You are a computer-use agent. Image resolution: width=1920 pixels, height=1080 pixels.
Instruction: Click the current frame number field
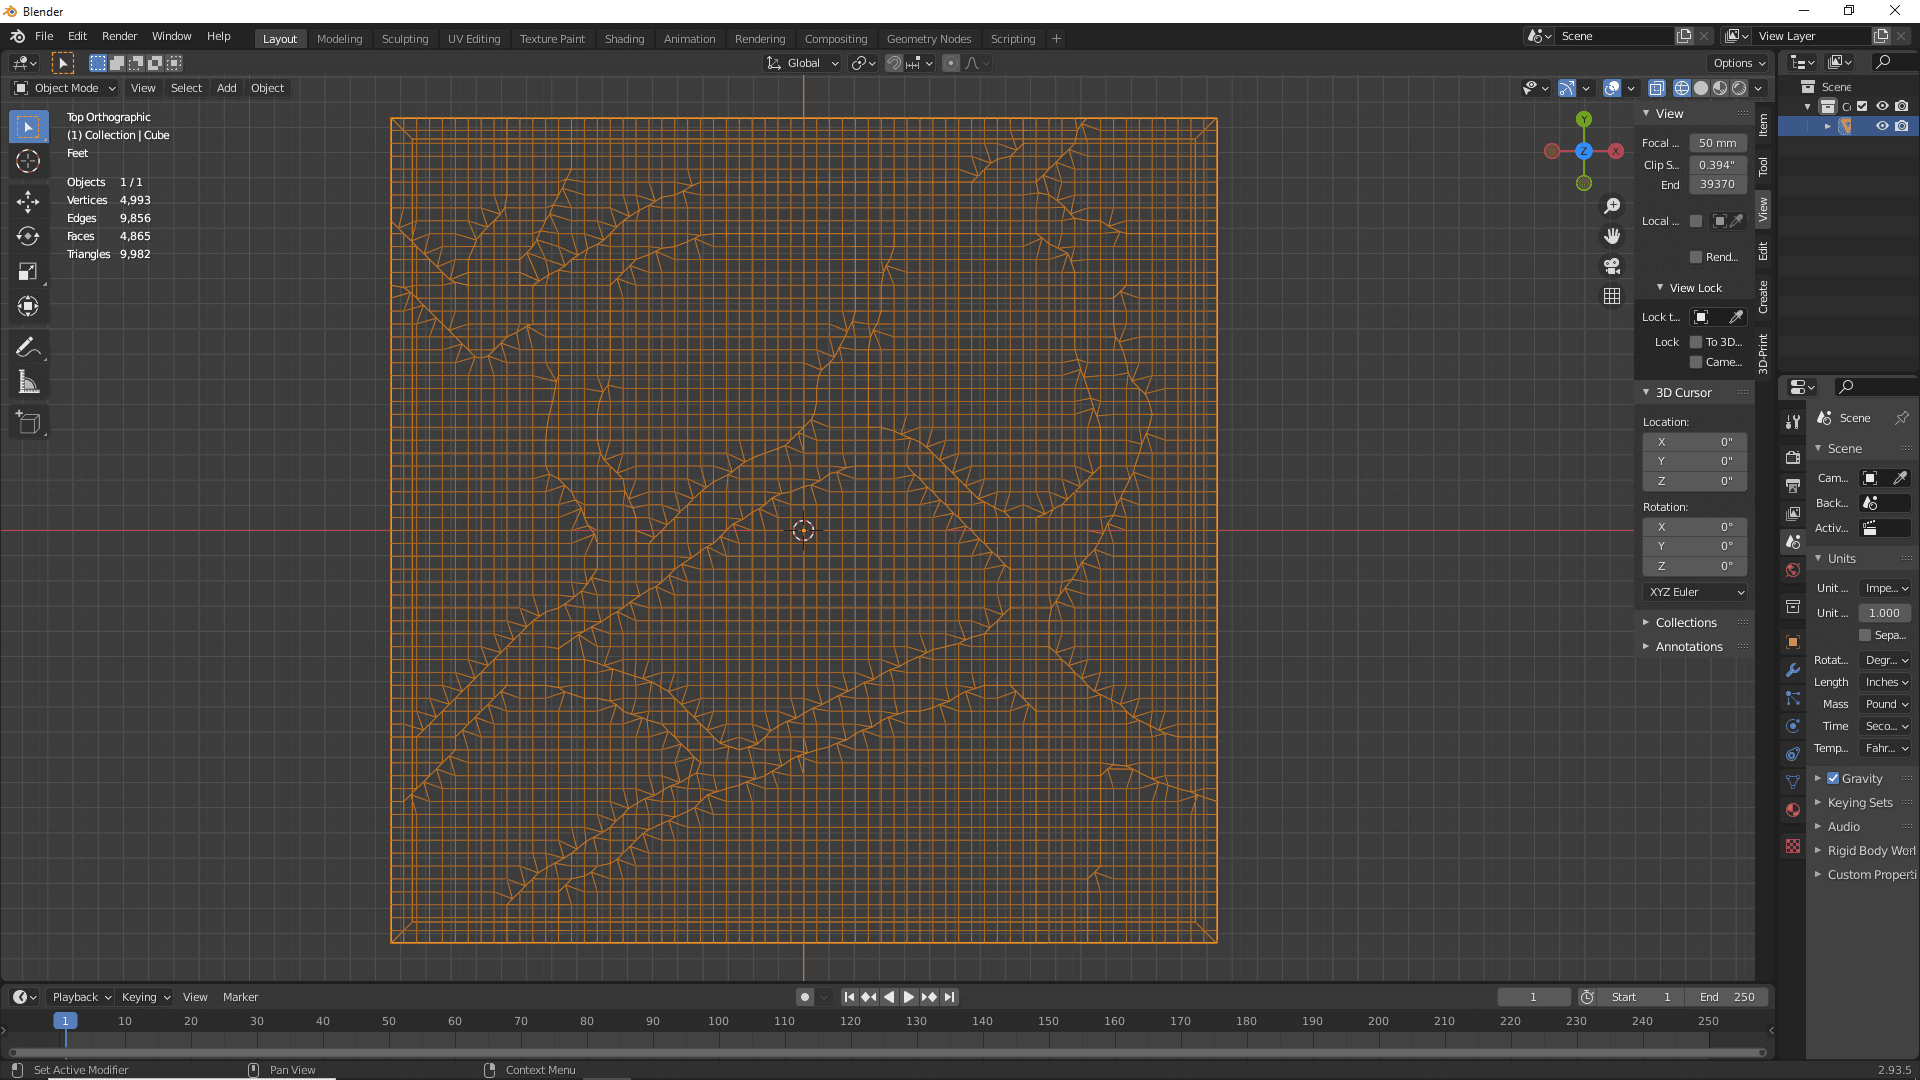(1533, 997)
